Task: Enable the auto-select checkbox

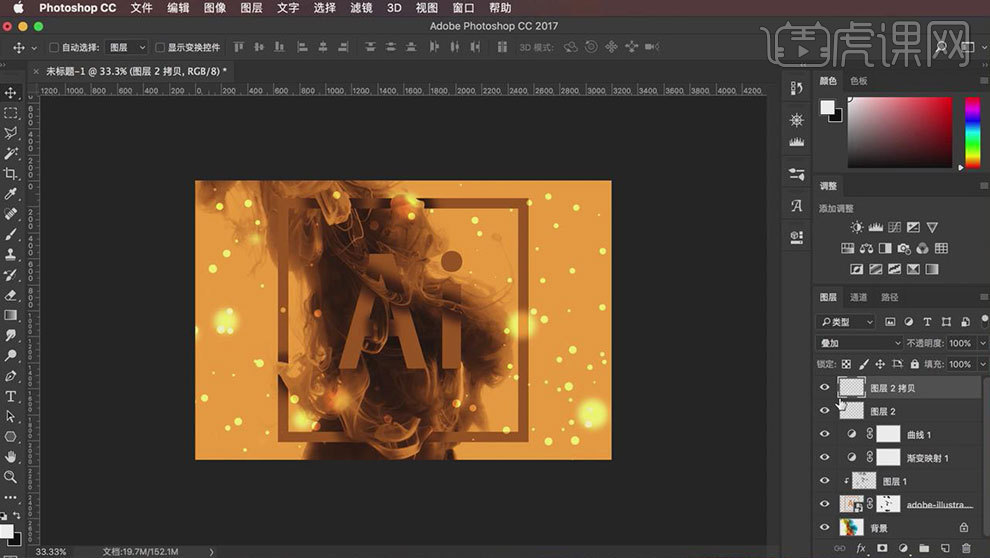Action: [x=54, y=47]
